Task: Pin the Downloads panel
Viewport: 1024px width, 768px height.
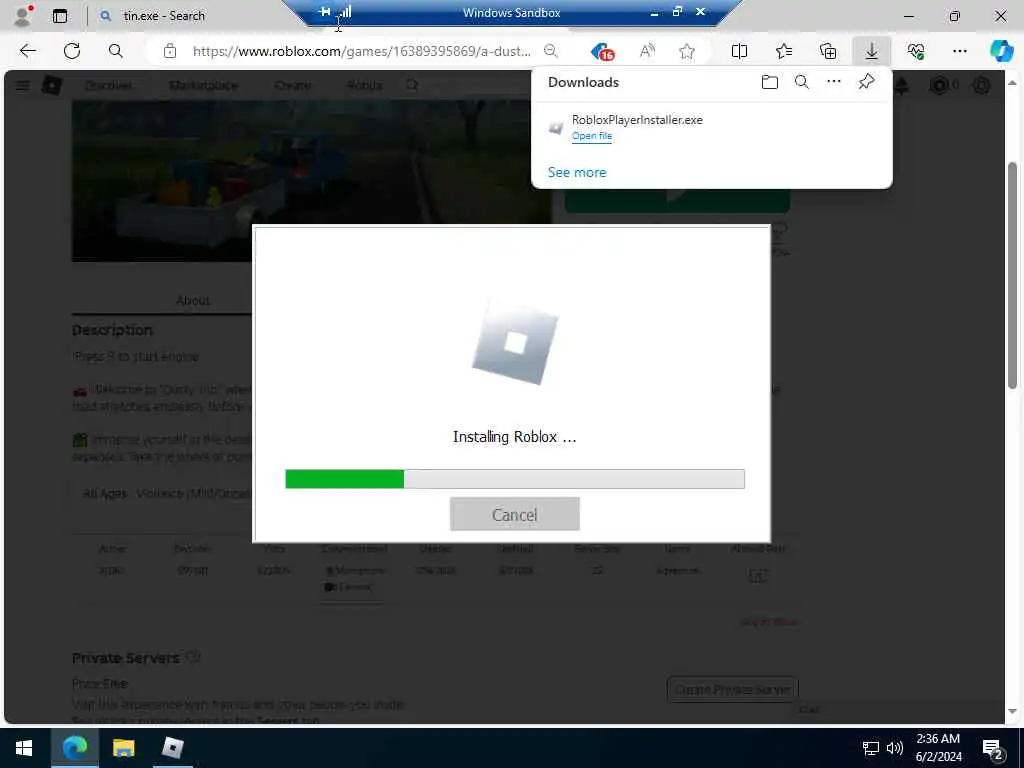Action: pos(866,82)
